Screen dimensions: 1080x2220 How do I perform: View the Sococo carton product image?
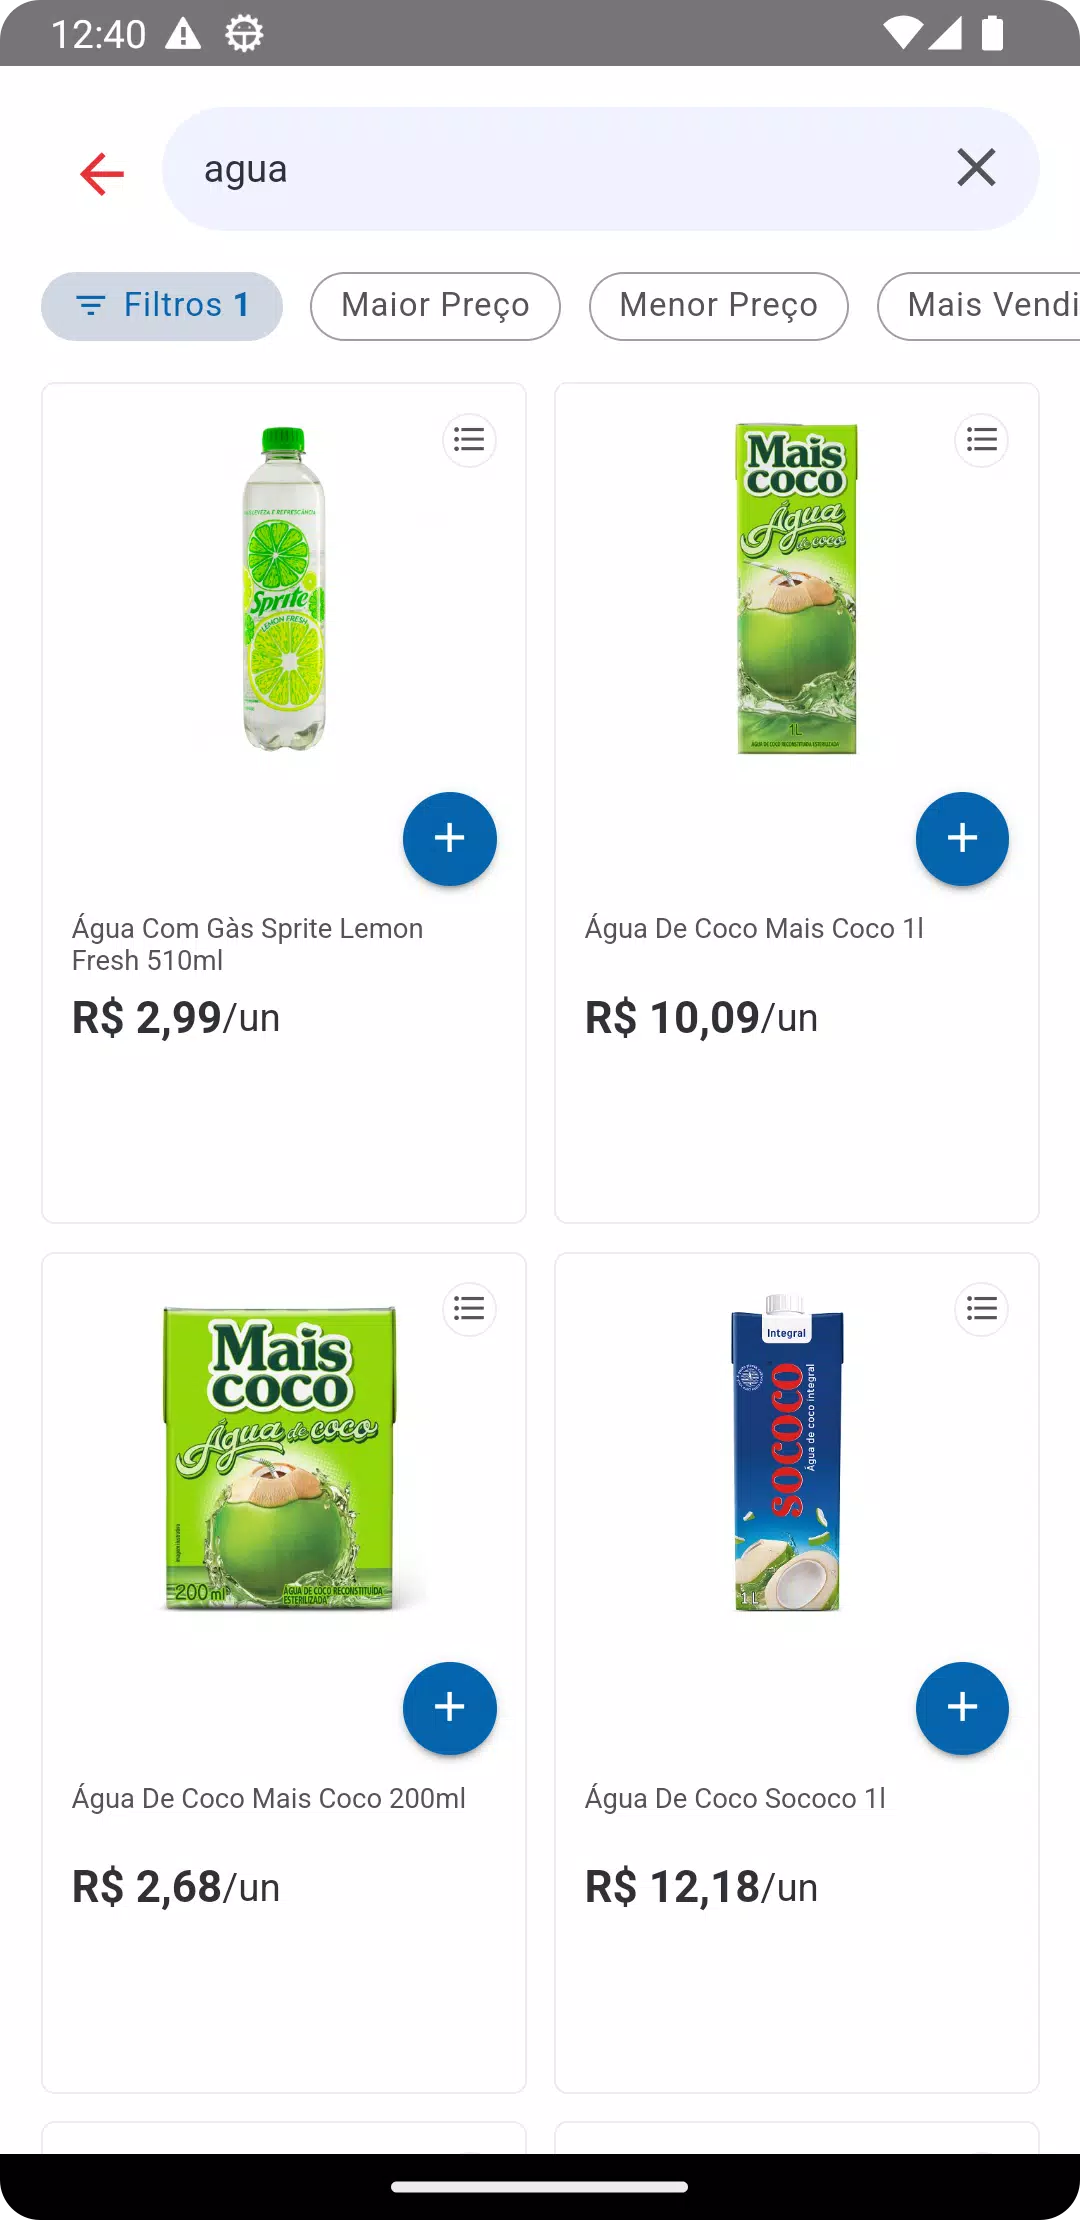coord(788,1452)
